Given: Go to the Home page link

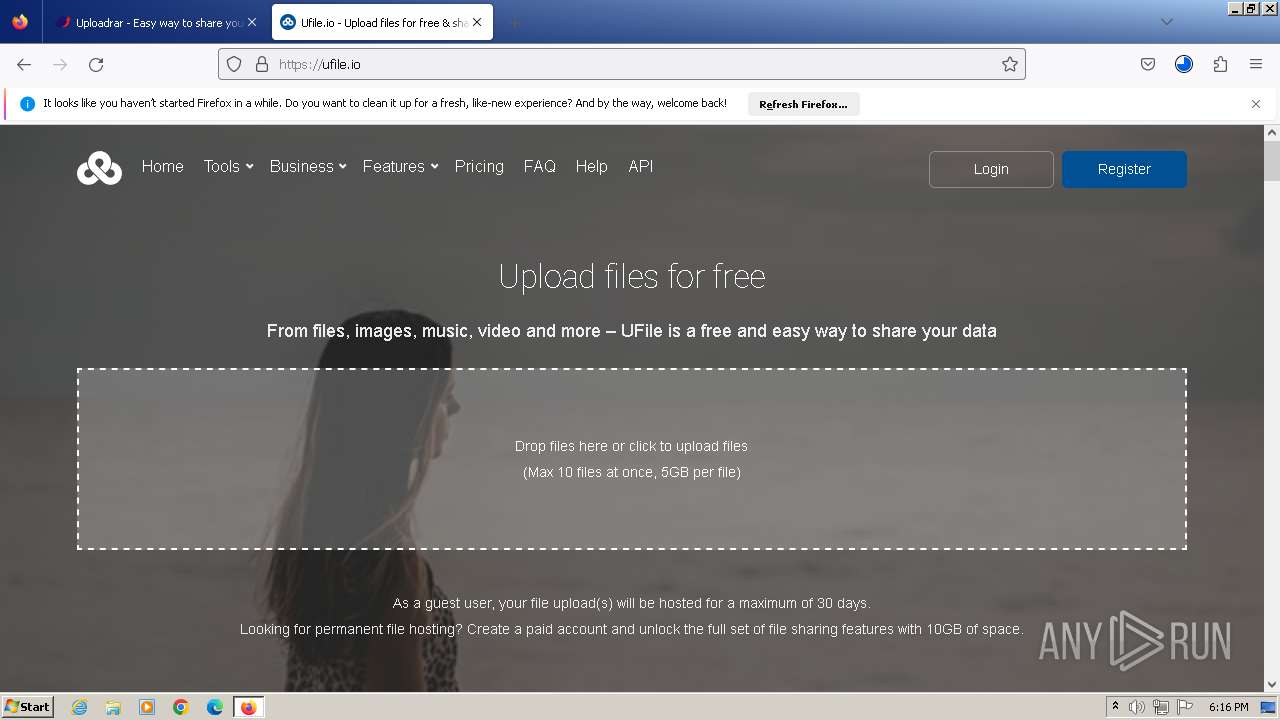Looking at the screenshot, I should click(162, 166).
